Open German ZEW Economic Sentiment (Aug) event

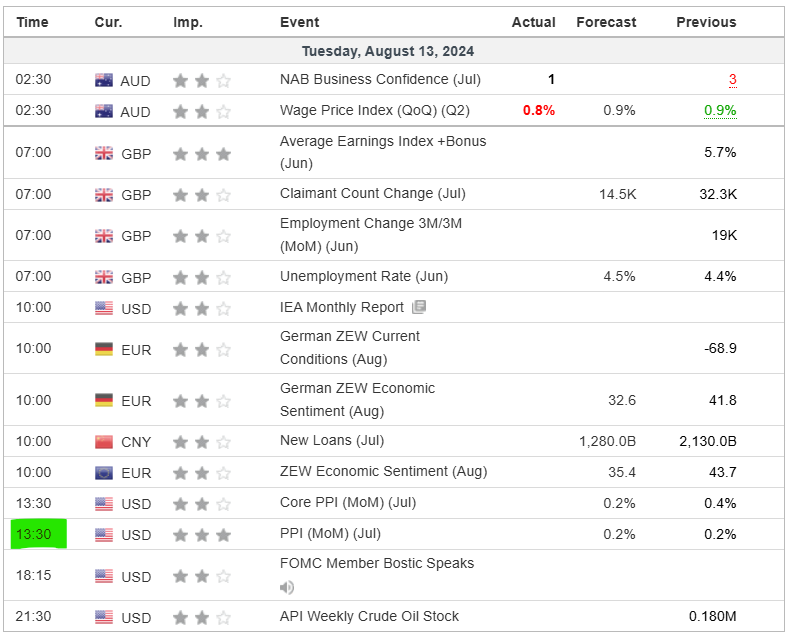(x=357, y=399)
